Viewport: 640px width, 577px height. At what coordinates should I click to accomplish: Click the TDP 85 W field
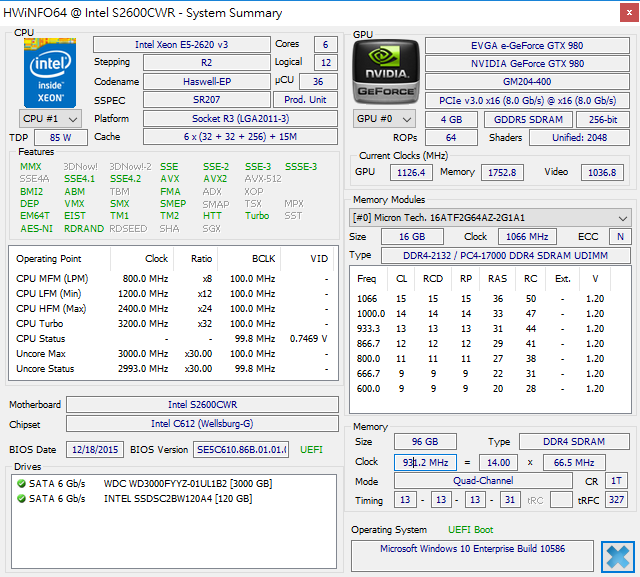(61, 138)
